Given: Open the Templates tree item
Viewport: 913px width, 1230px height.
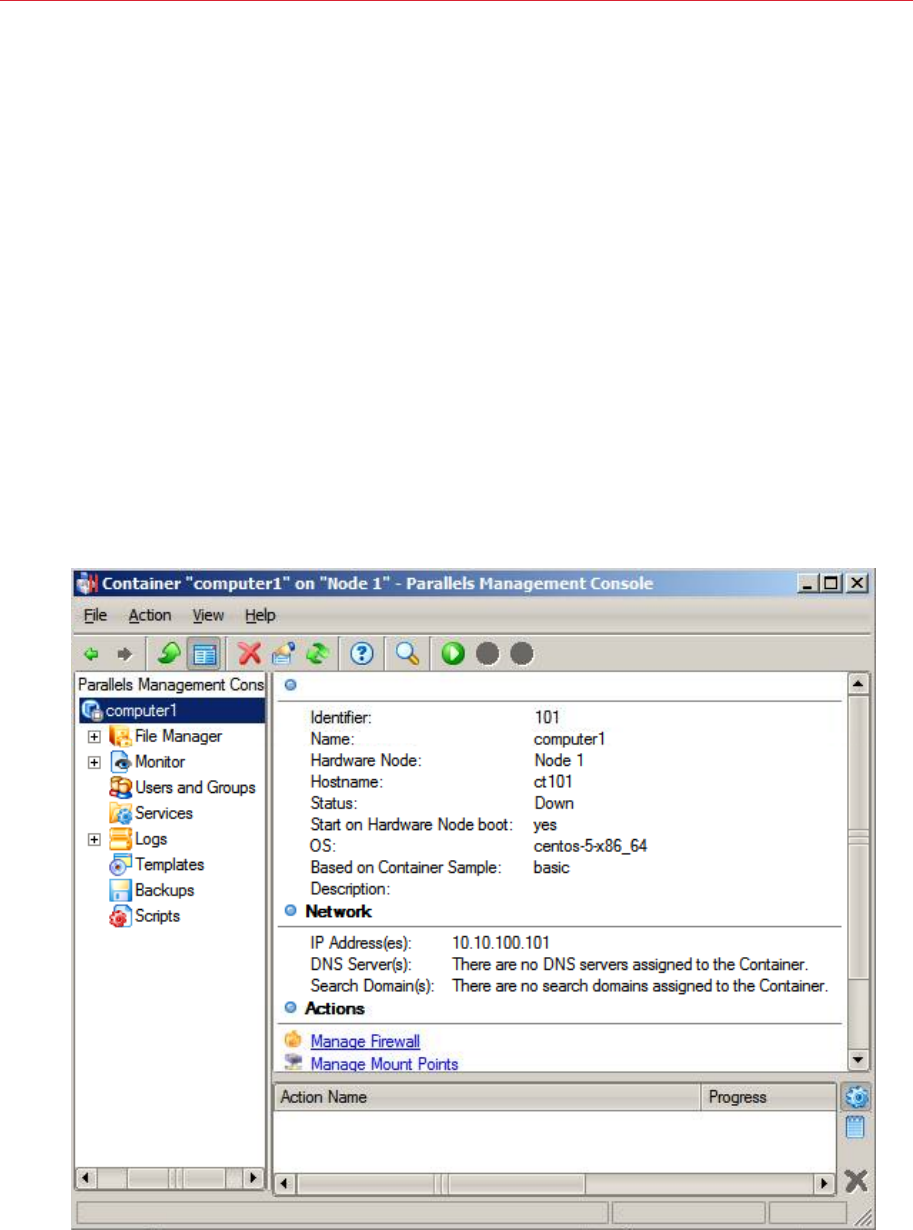Looking at the screenshot, I should [x=157, y=864].
